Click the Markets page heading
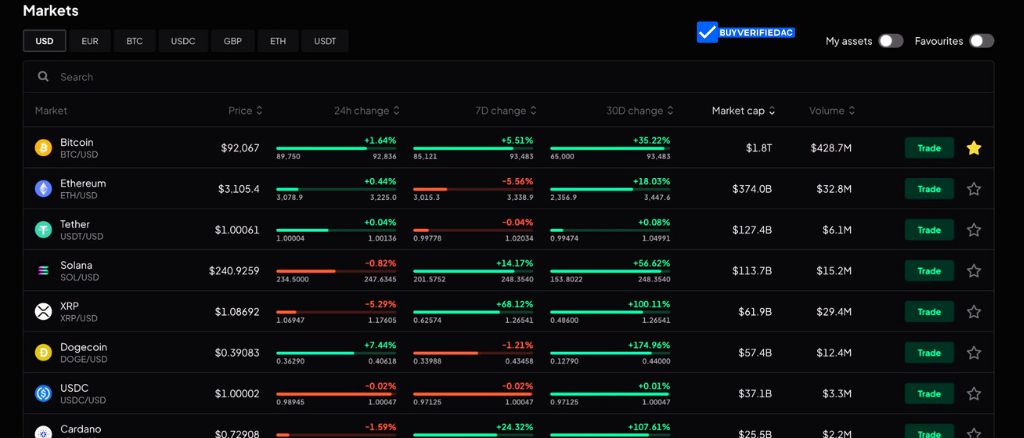Screen dimensions: 1024x438 [x=51, y=10]
